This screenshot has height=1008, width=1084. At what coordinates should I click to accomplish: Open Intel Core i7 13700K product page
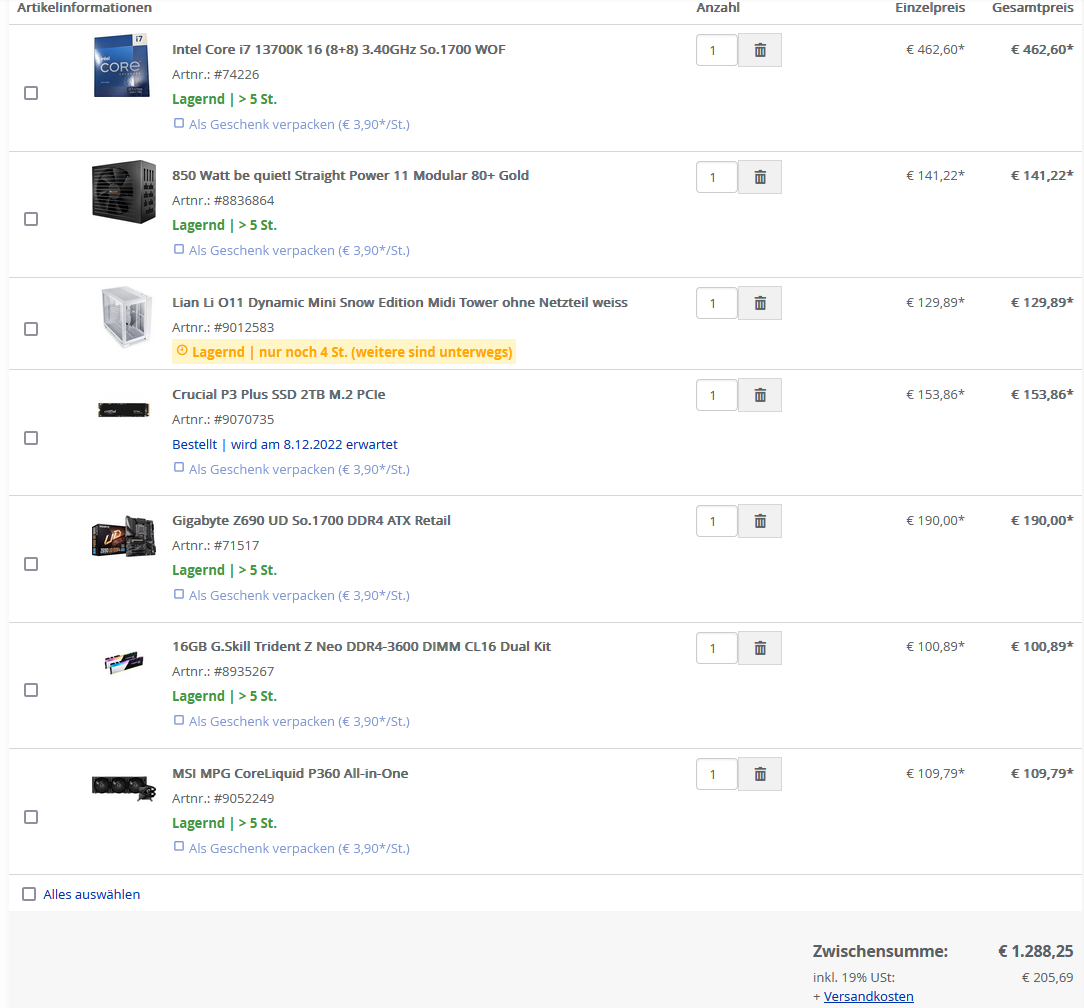click(339, 49)
